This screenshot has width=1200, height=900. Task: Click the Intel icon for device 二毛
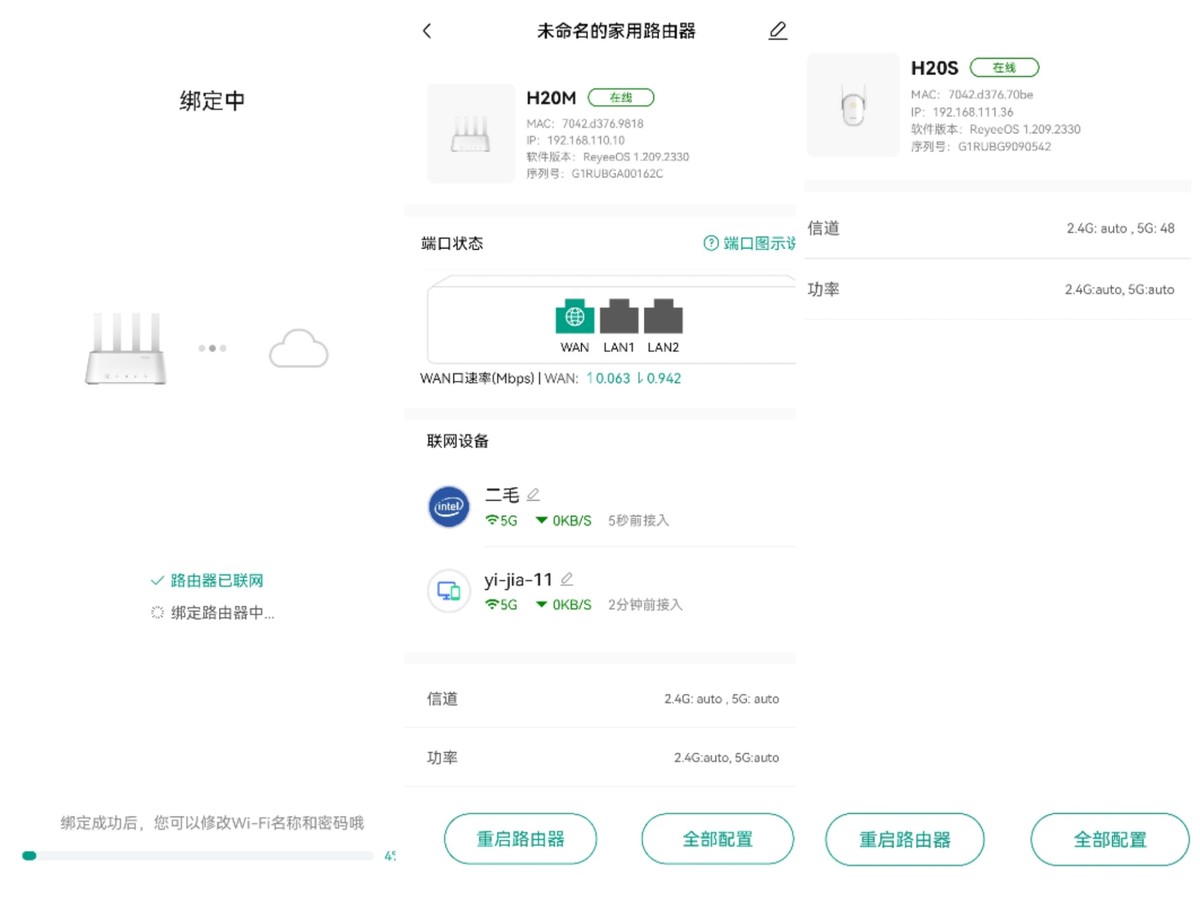(x=448, y=506)
